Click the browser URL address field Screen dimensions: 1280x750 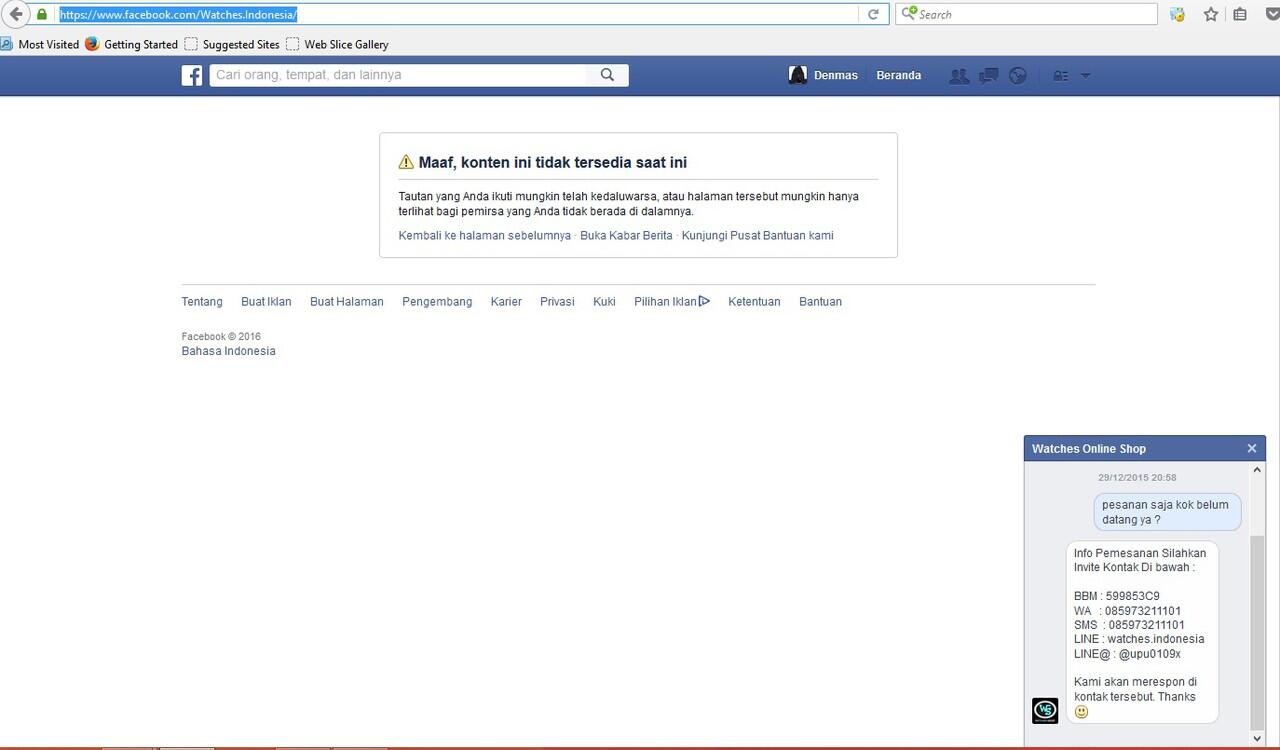point(457,14)
